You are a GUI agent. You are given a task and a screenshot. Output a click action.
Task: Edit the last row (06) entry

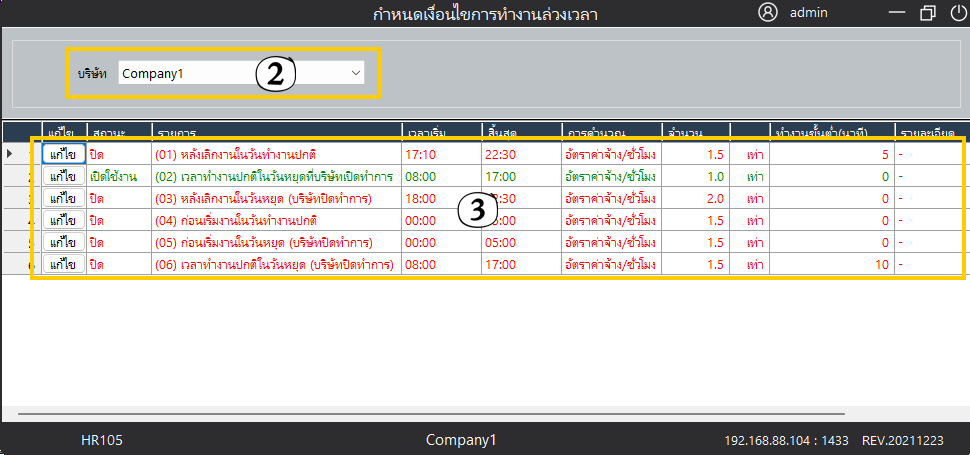(63, 264)
